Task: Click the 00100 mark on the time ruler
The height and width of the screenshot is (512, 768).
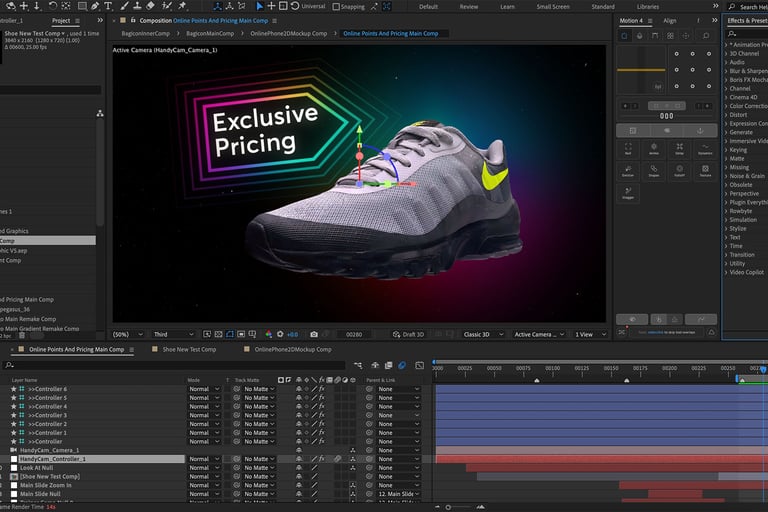Action: [553, 368]
